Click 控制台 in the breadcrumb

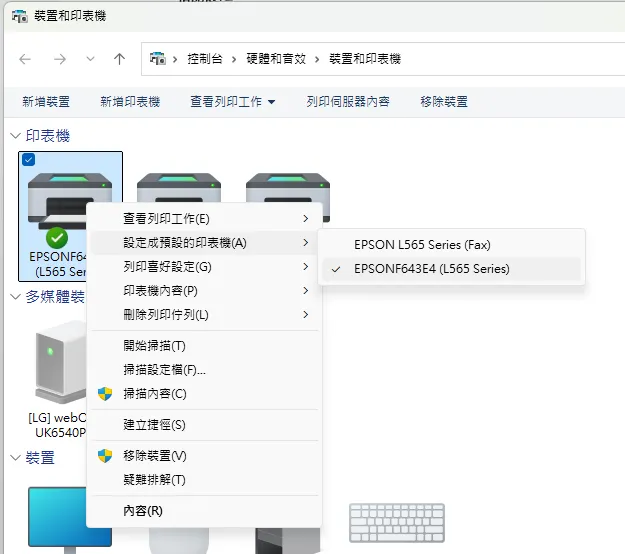click(x=205, y=59)
